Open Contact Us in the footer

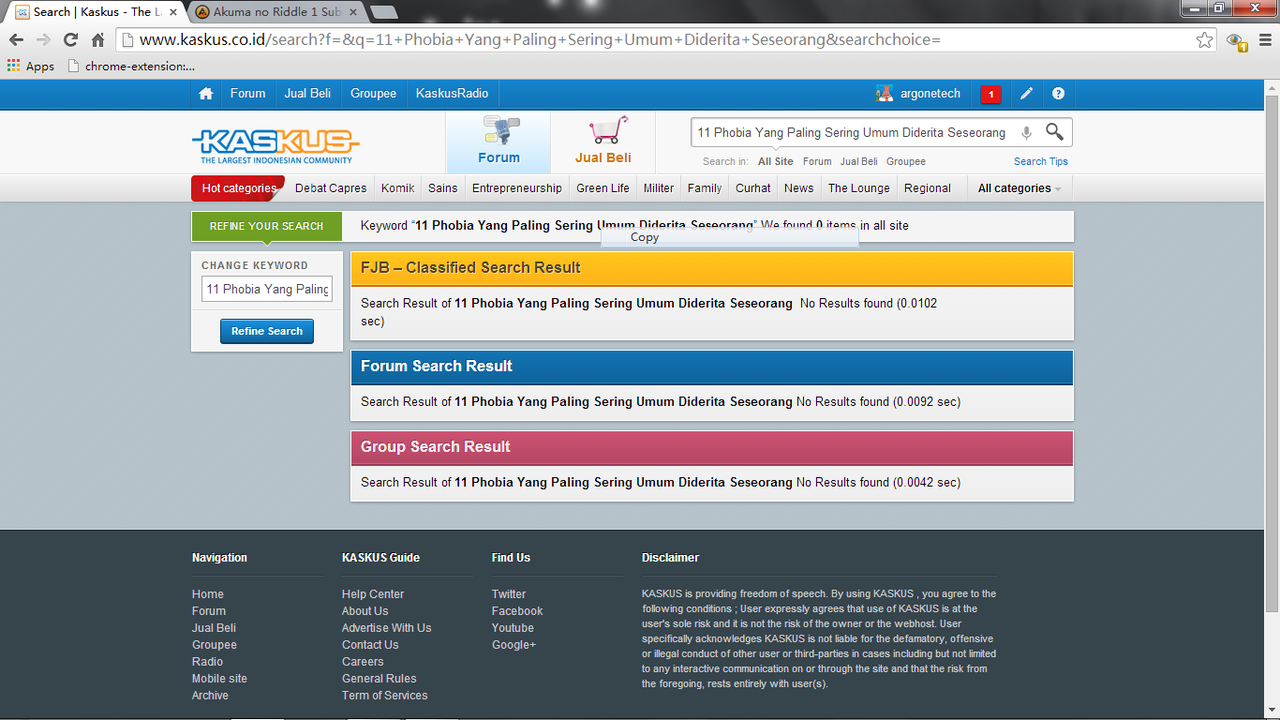[370, 645]
